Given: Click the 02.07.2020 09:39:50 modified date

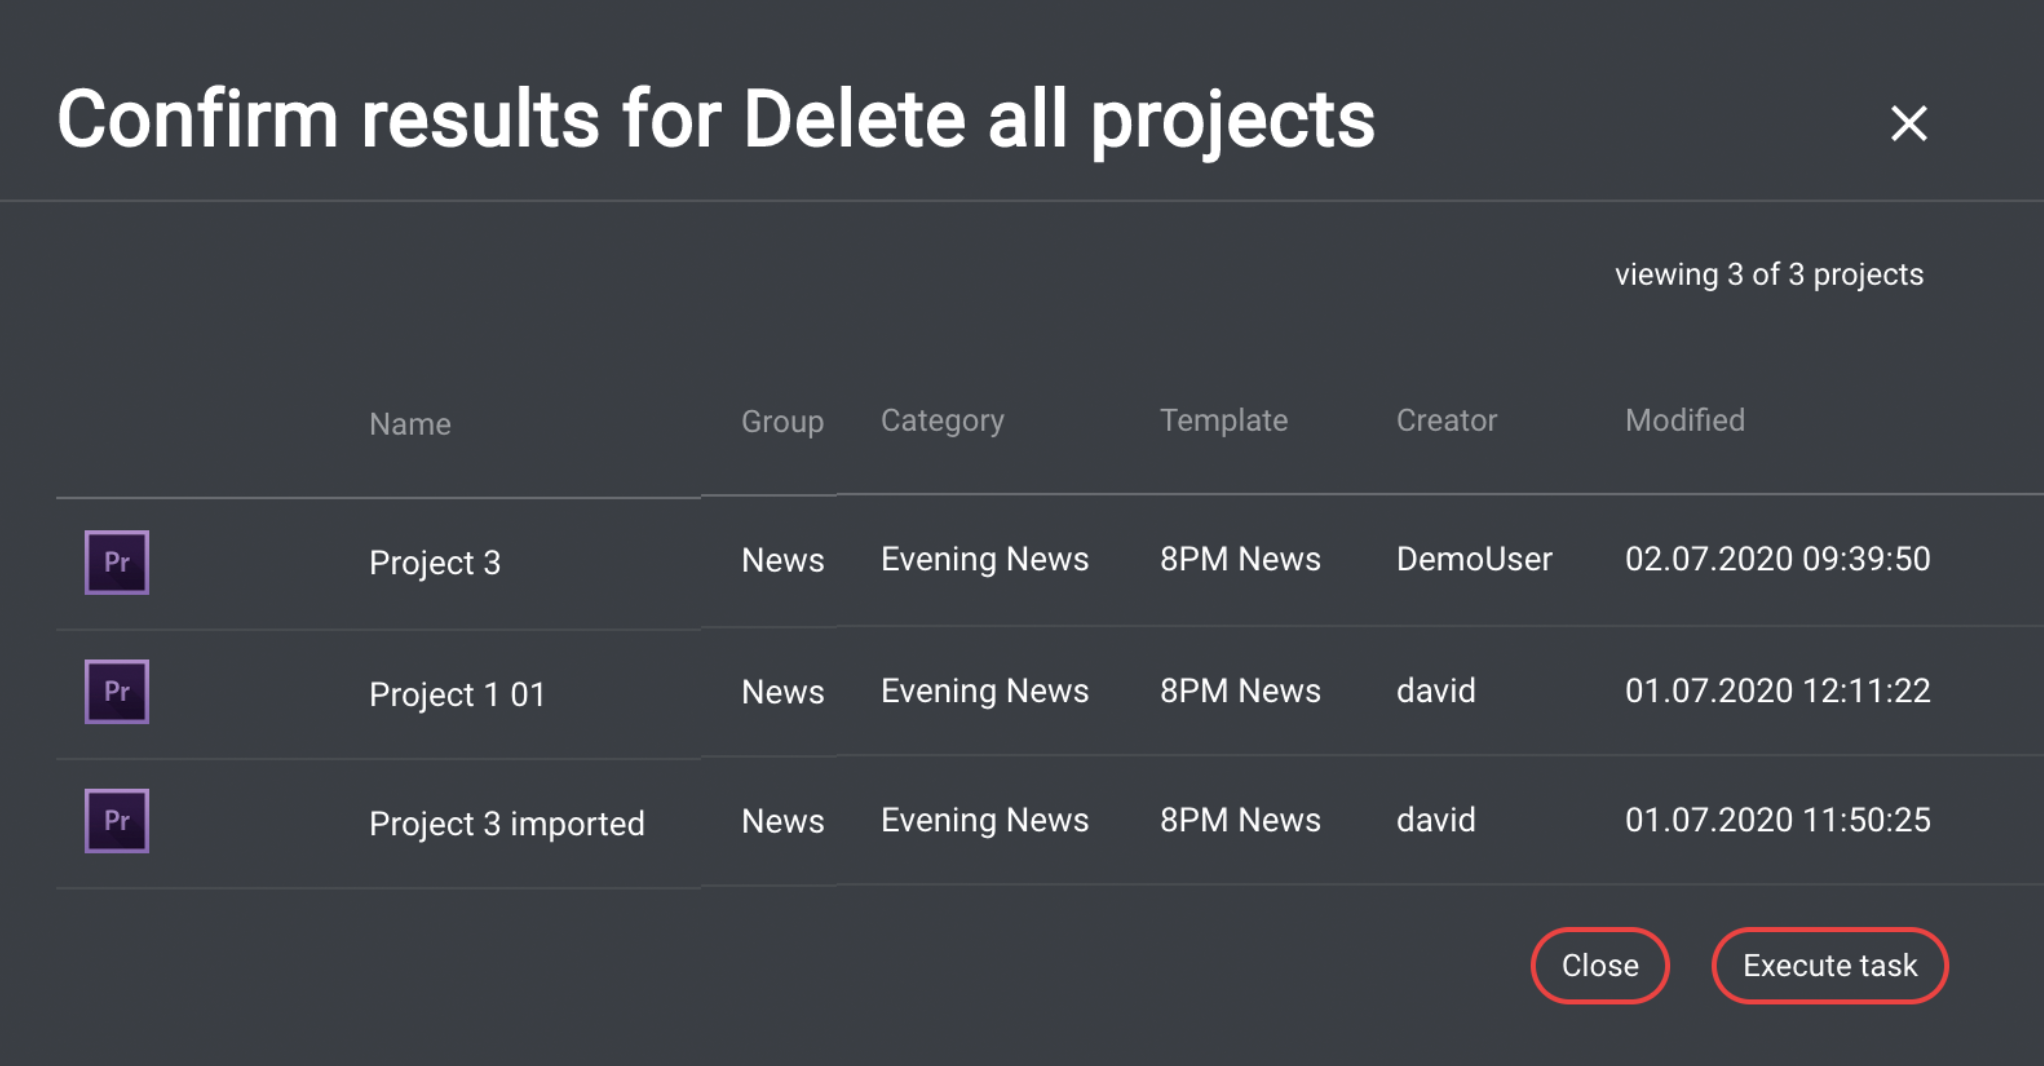Looking at the screenshot, I should (1777, 559).
